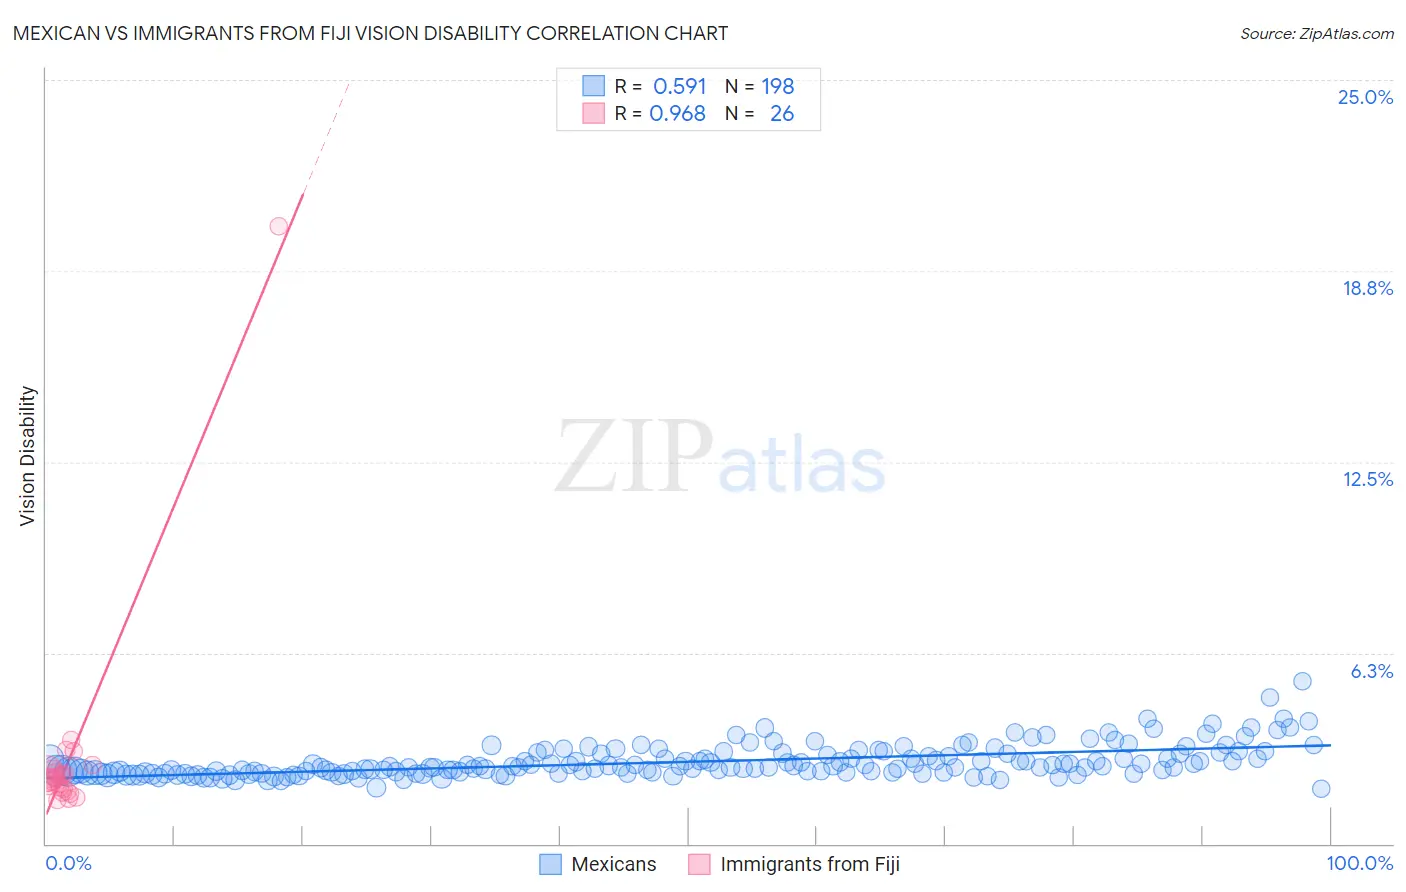Image resolution: width=1406 pixels, height=892 pixels.
Task: Click the pink Immigrants from Fiji legend swatch
Action: [x=699, y=864]
